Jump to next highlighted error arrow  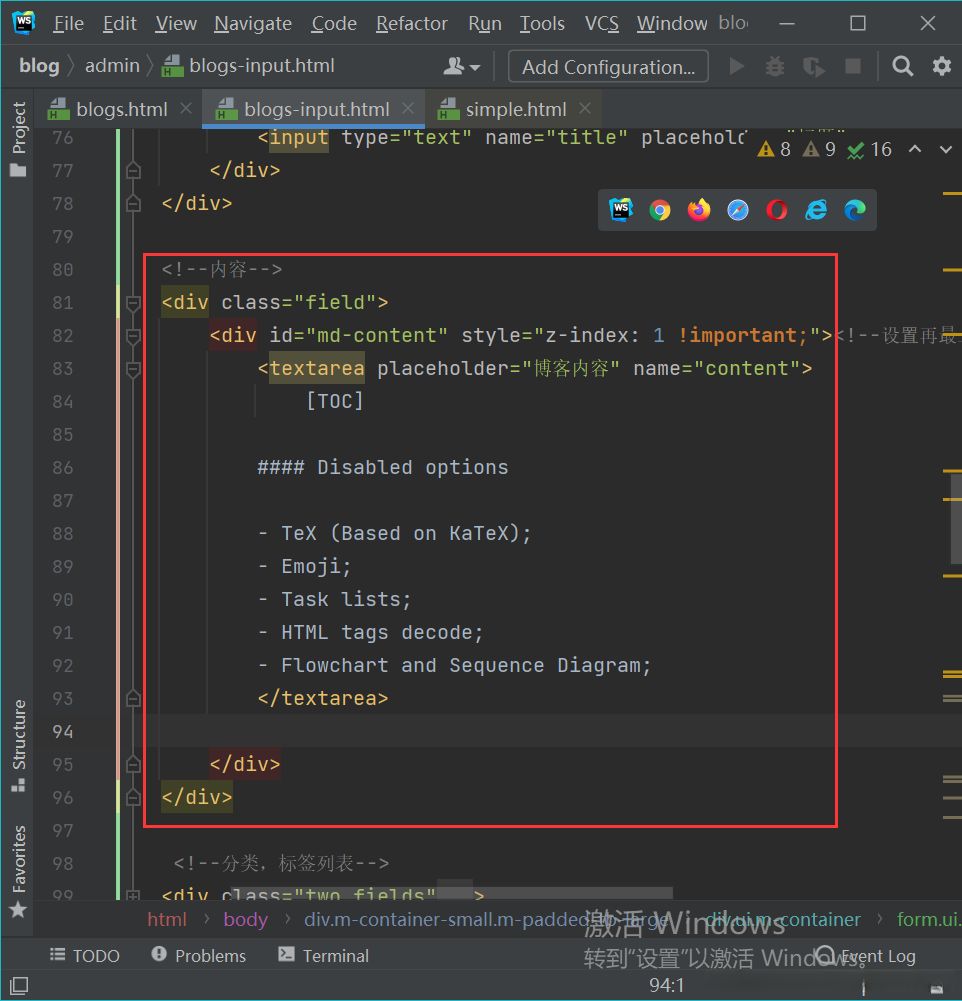pos(946,150)
